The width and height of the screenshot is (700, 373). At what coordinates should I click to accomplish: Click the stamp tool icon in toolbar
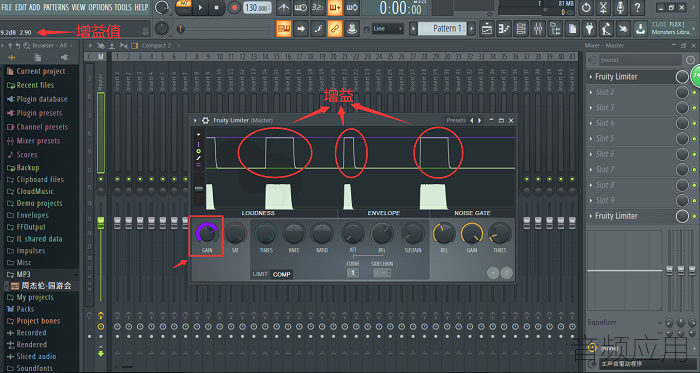pos(352,29)
